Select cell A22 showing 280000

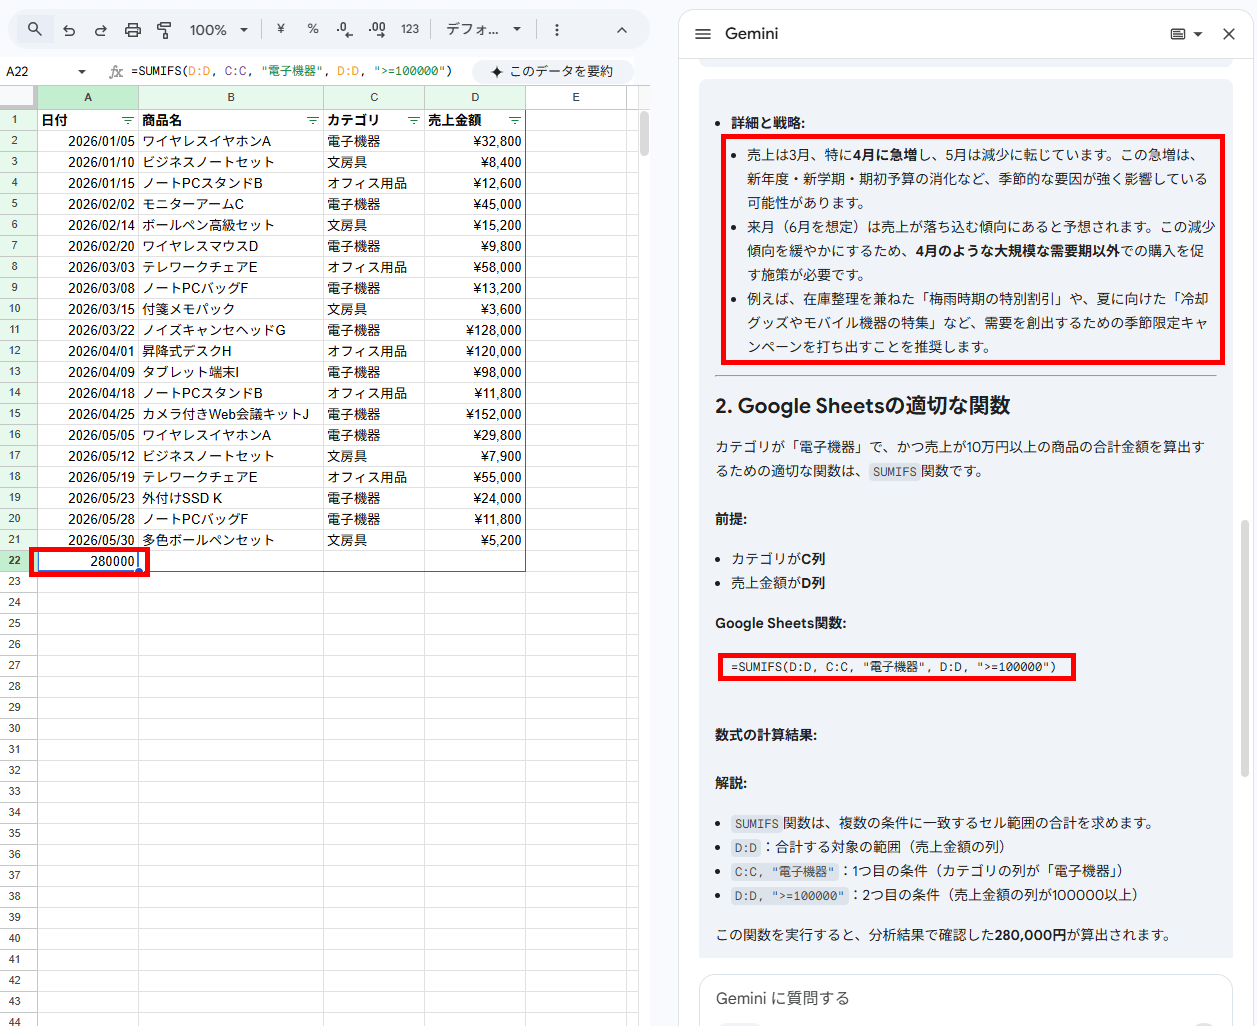pyautogui.click(x=88, y=561)
